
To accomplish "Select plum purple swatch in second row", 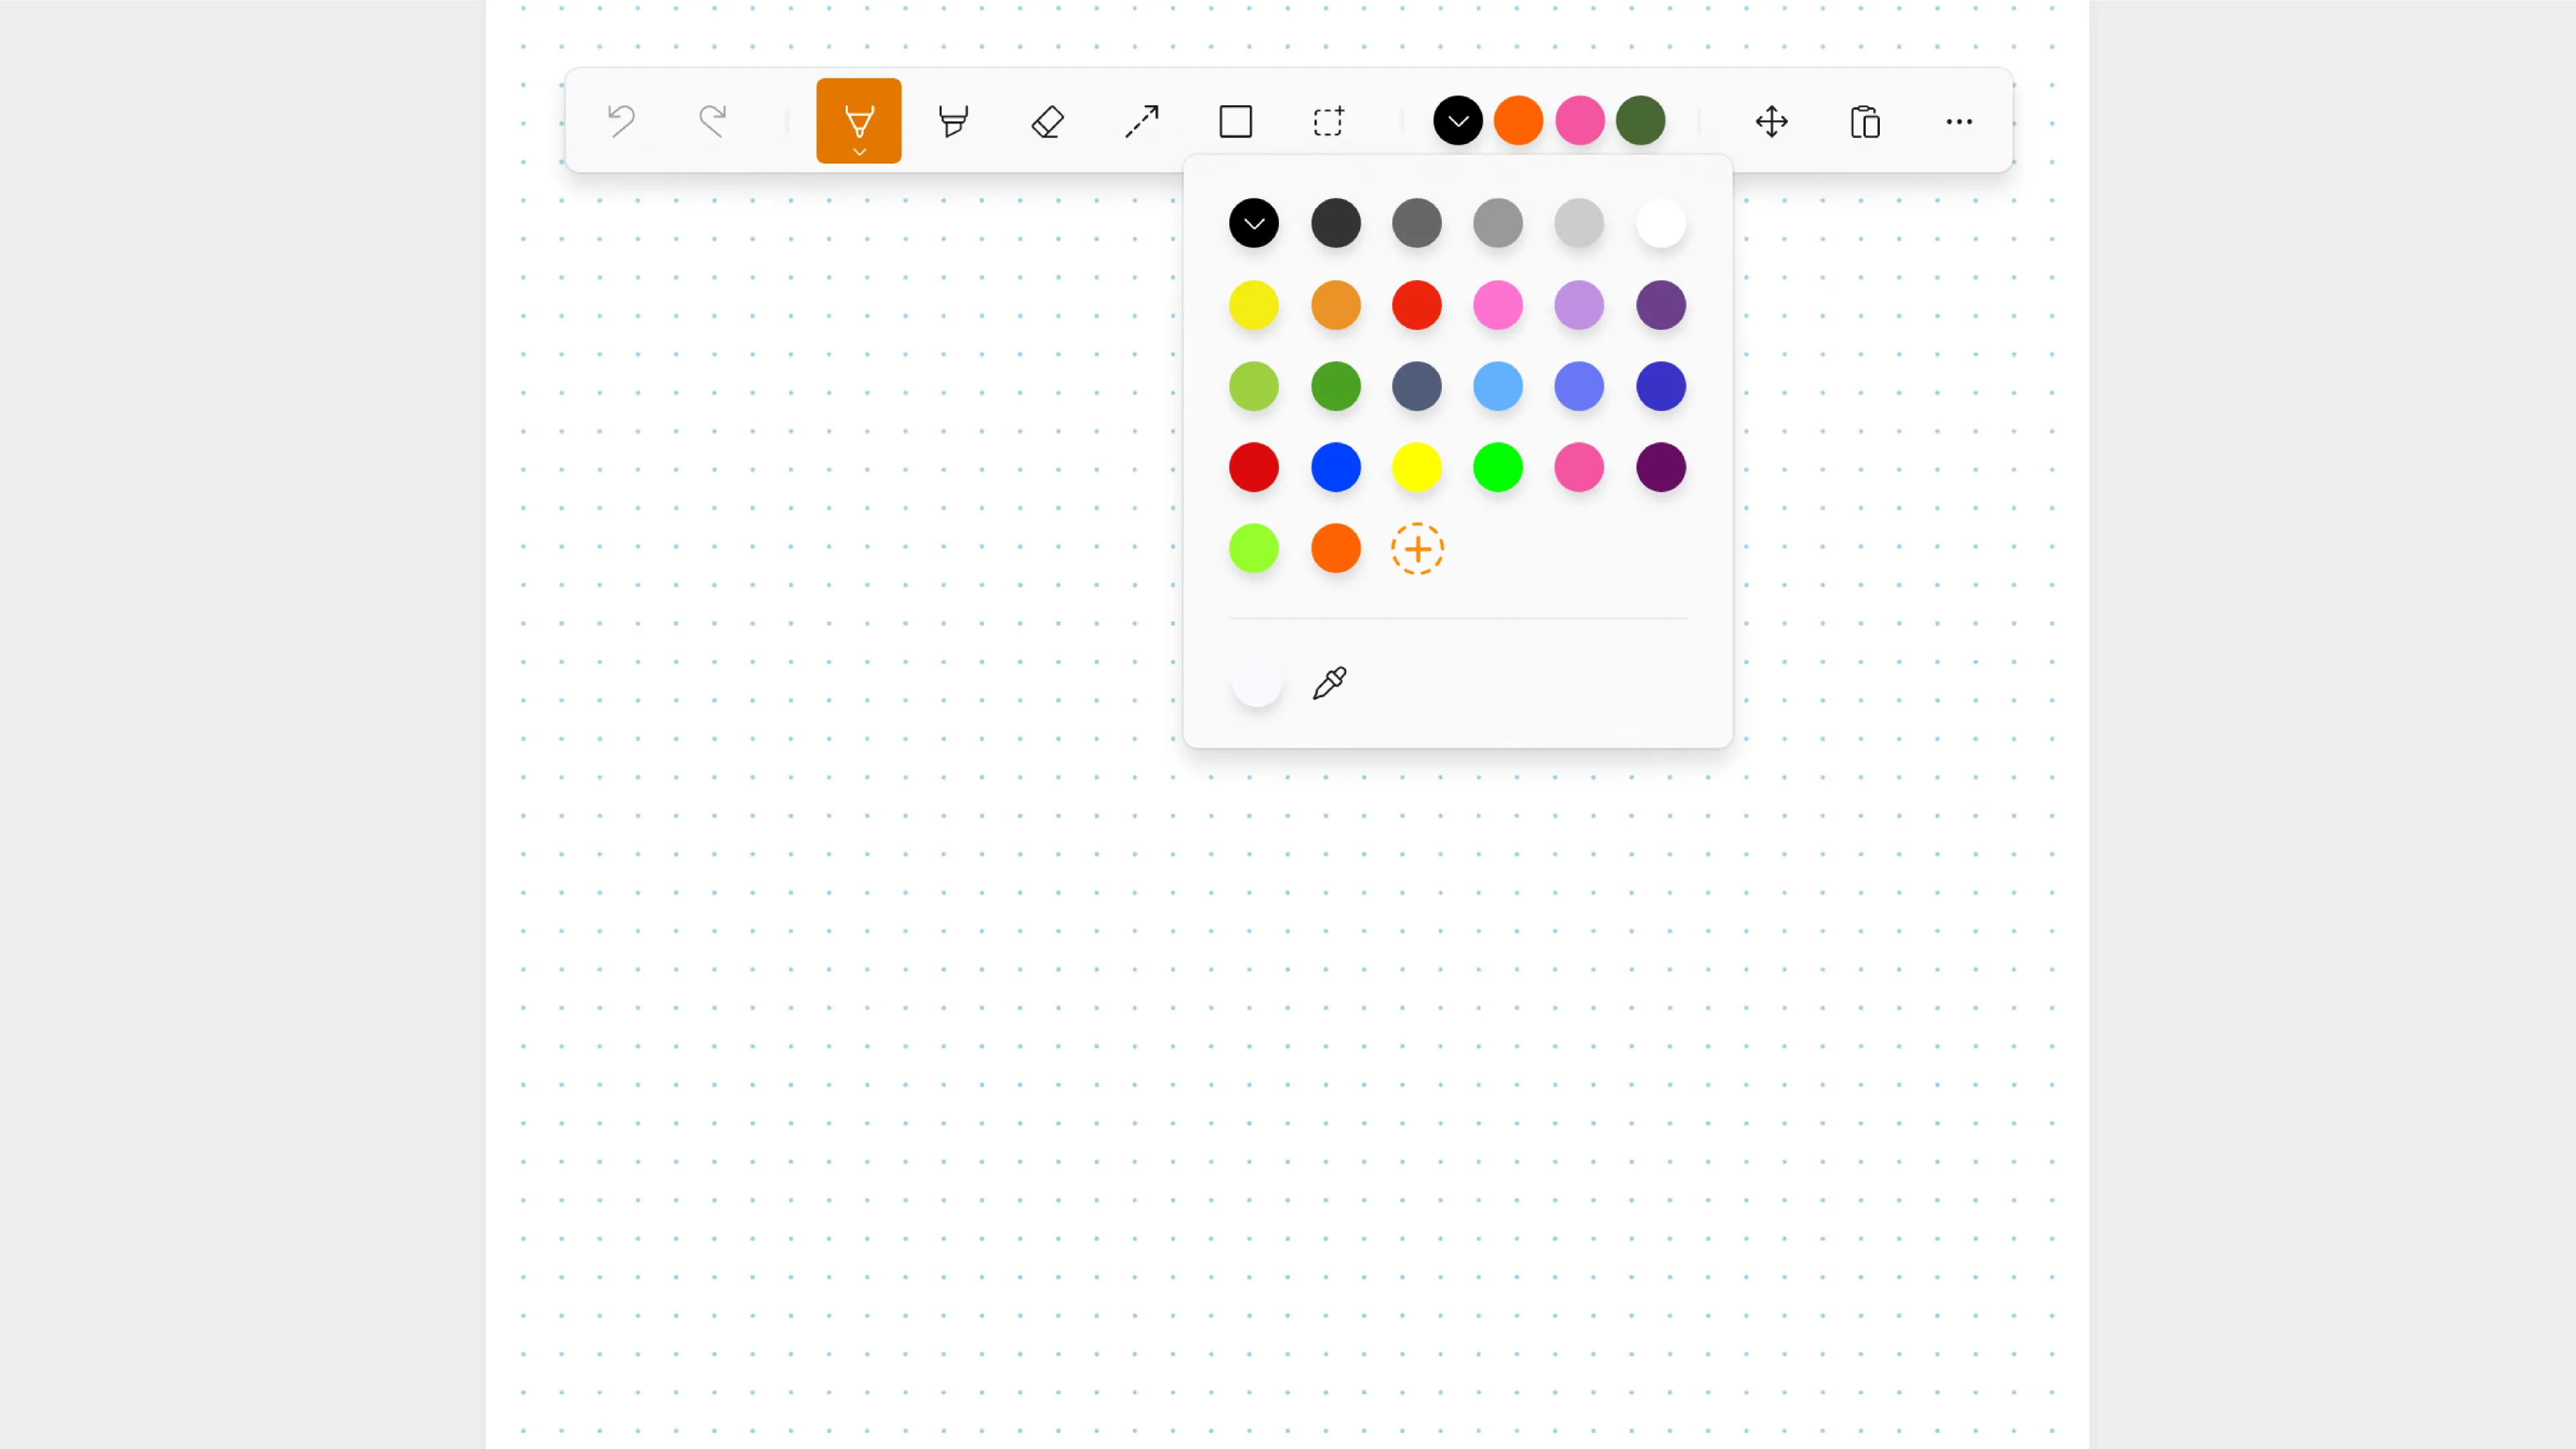I will coord(1661,305).
